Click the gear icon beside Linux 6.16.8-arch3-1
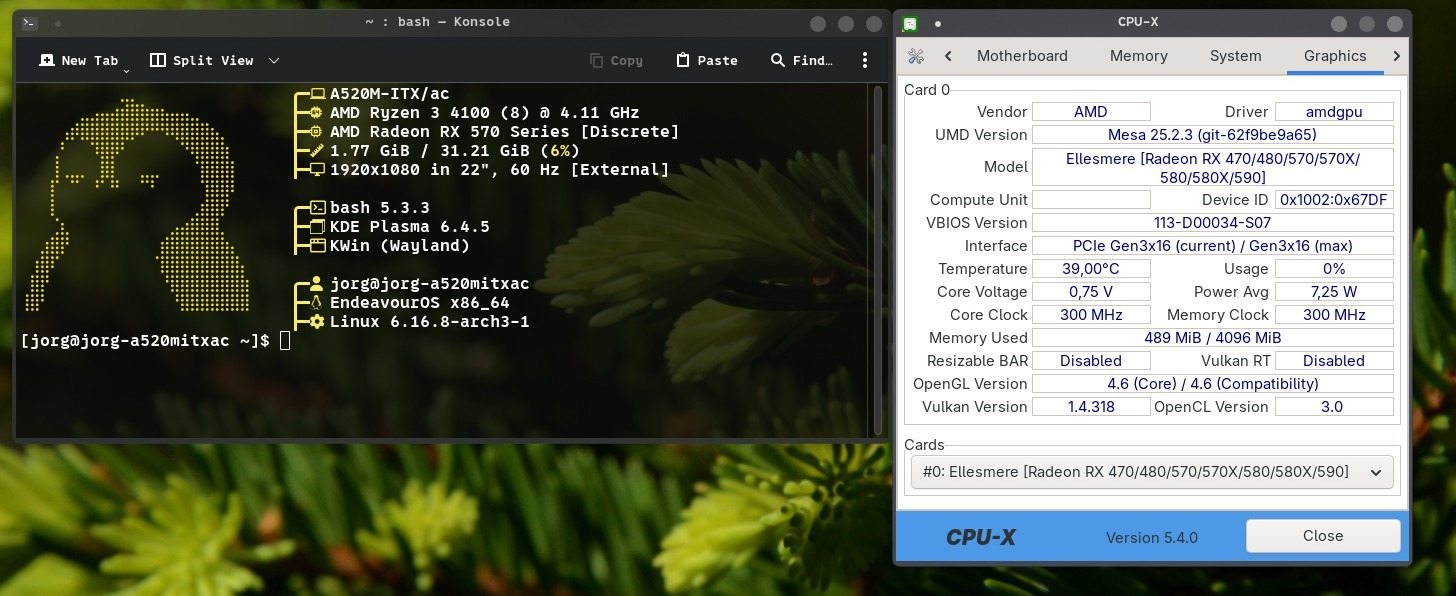Image resolution: width=1456 pixels, height=596 pixels. 317,322
